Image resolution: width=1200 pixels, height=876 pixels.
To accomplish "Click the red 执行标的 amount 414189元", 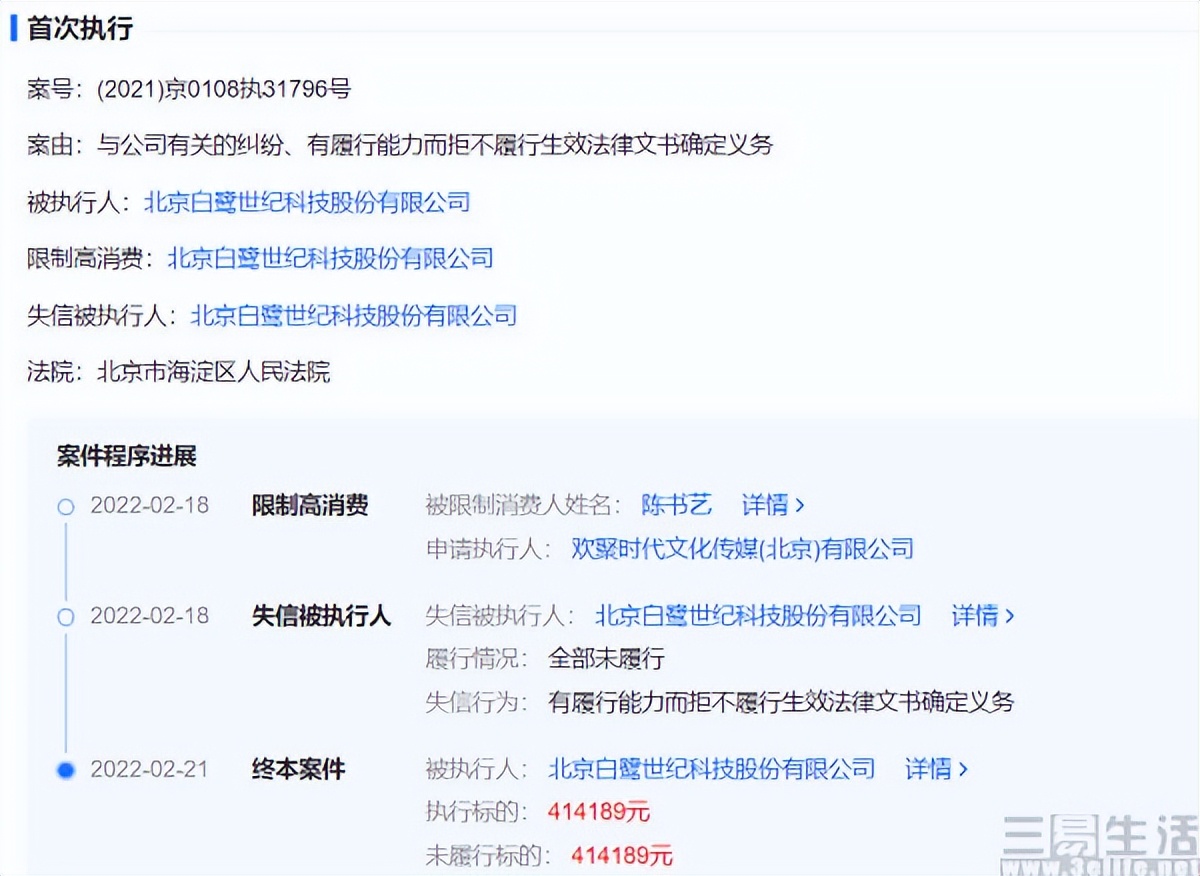I will click(599, 812).
